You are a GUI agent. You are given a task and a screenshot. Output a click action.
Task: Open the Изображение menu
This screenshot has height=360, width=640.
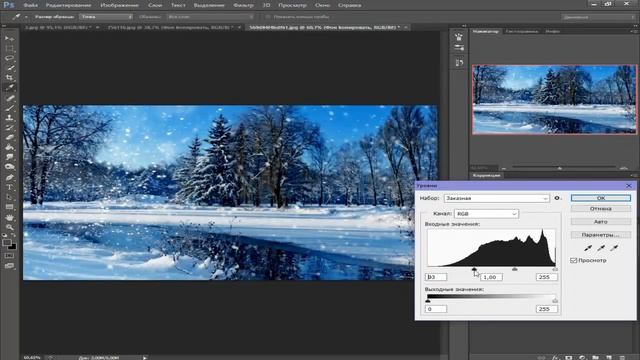pos(119,5)
